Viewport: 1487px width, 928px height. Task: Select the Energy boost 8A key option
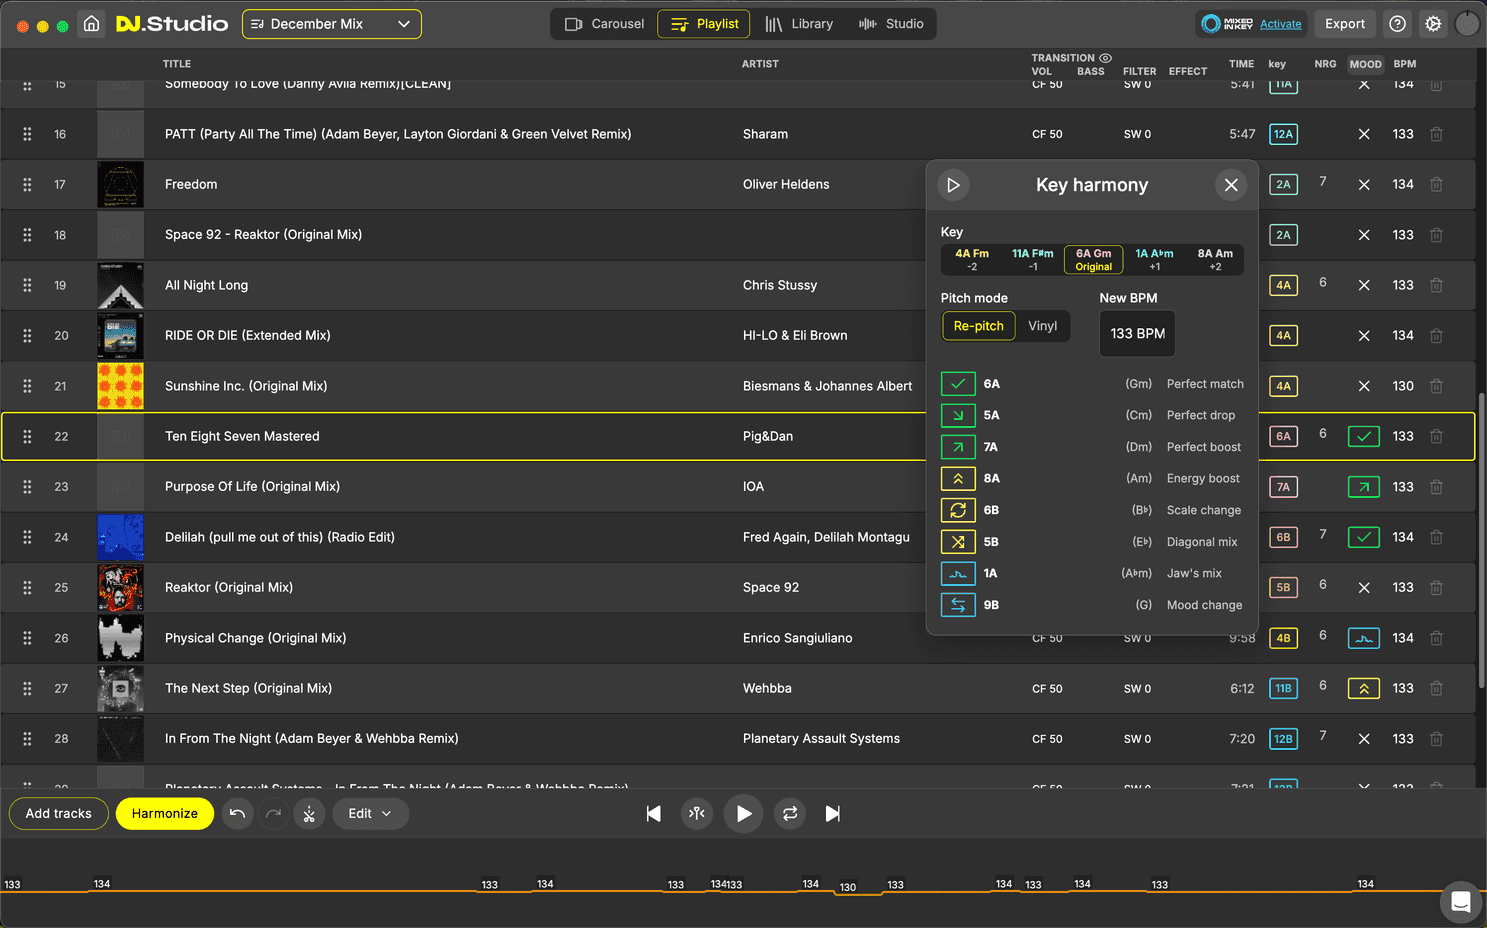[x=958, y=479]
